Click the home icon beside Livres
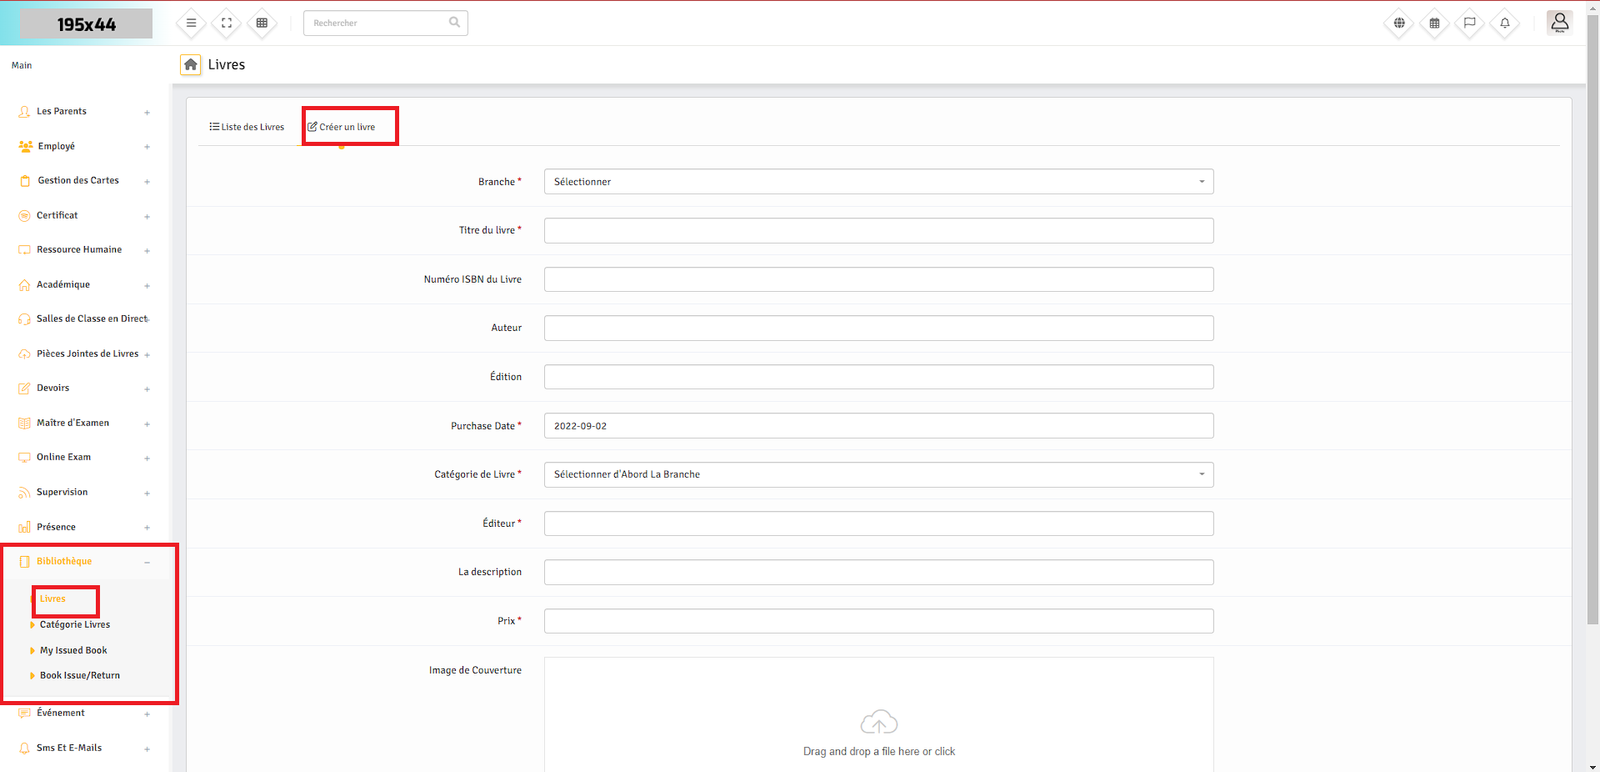 [x=190, y=65]
